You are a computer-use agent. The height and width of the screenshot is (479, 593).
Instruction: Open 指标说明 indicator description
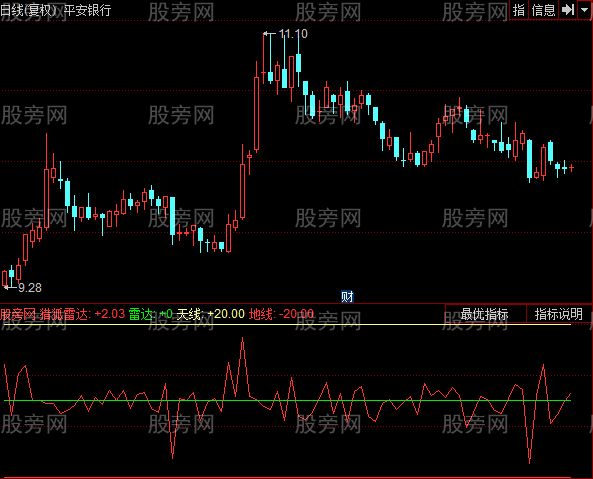(x=559, y=314)
